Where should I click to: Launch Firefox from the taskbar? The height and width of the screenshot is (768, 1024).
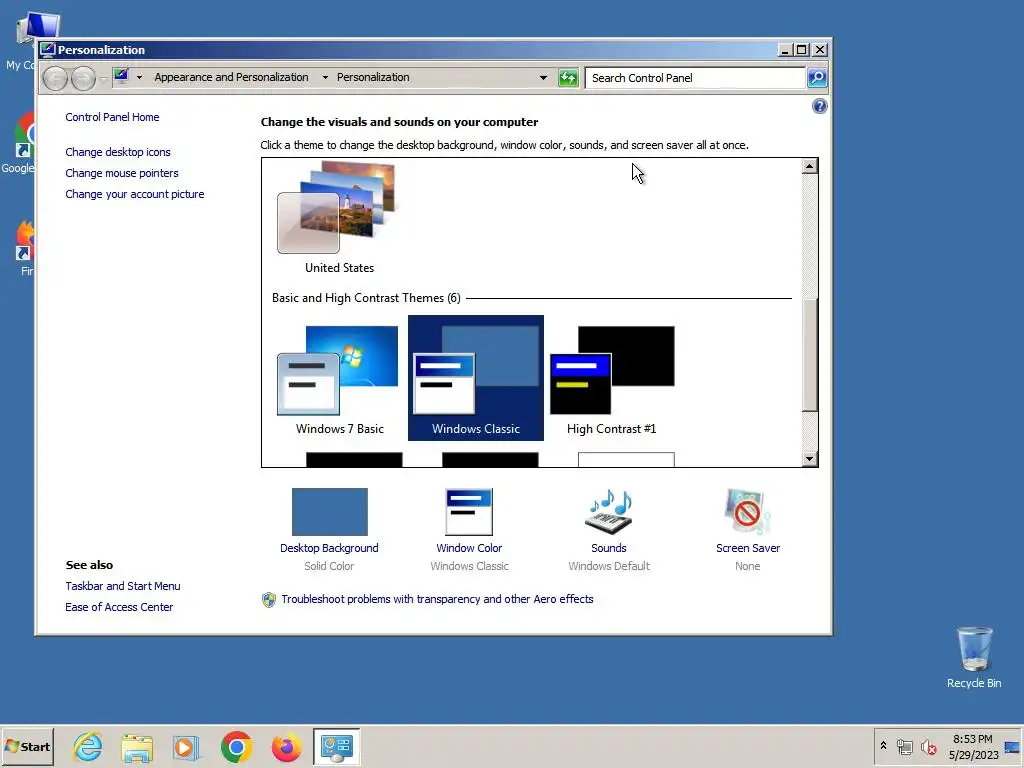pyautogui.click(x=286, y=747)
